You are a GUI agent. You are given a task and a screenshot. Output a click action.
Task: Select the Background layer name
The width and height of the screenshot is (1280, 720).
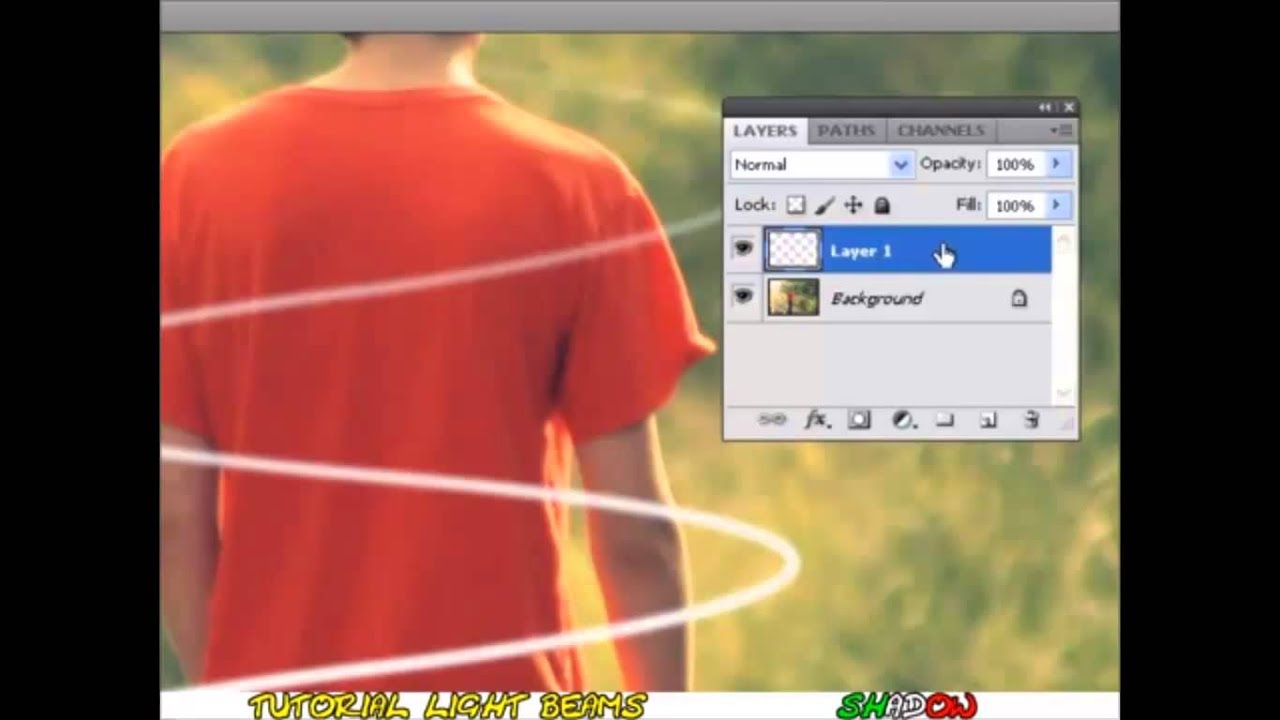tap(877, 299)
